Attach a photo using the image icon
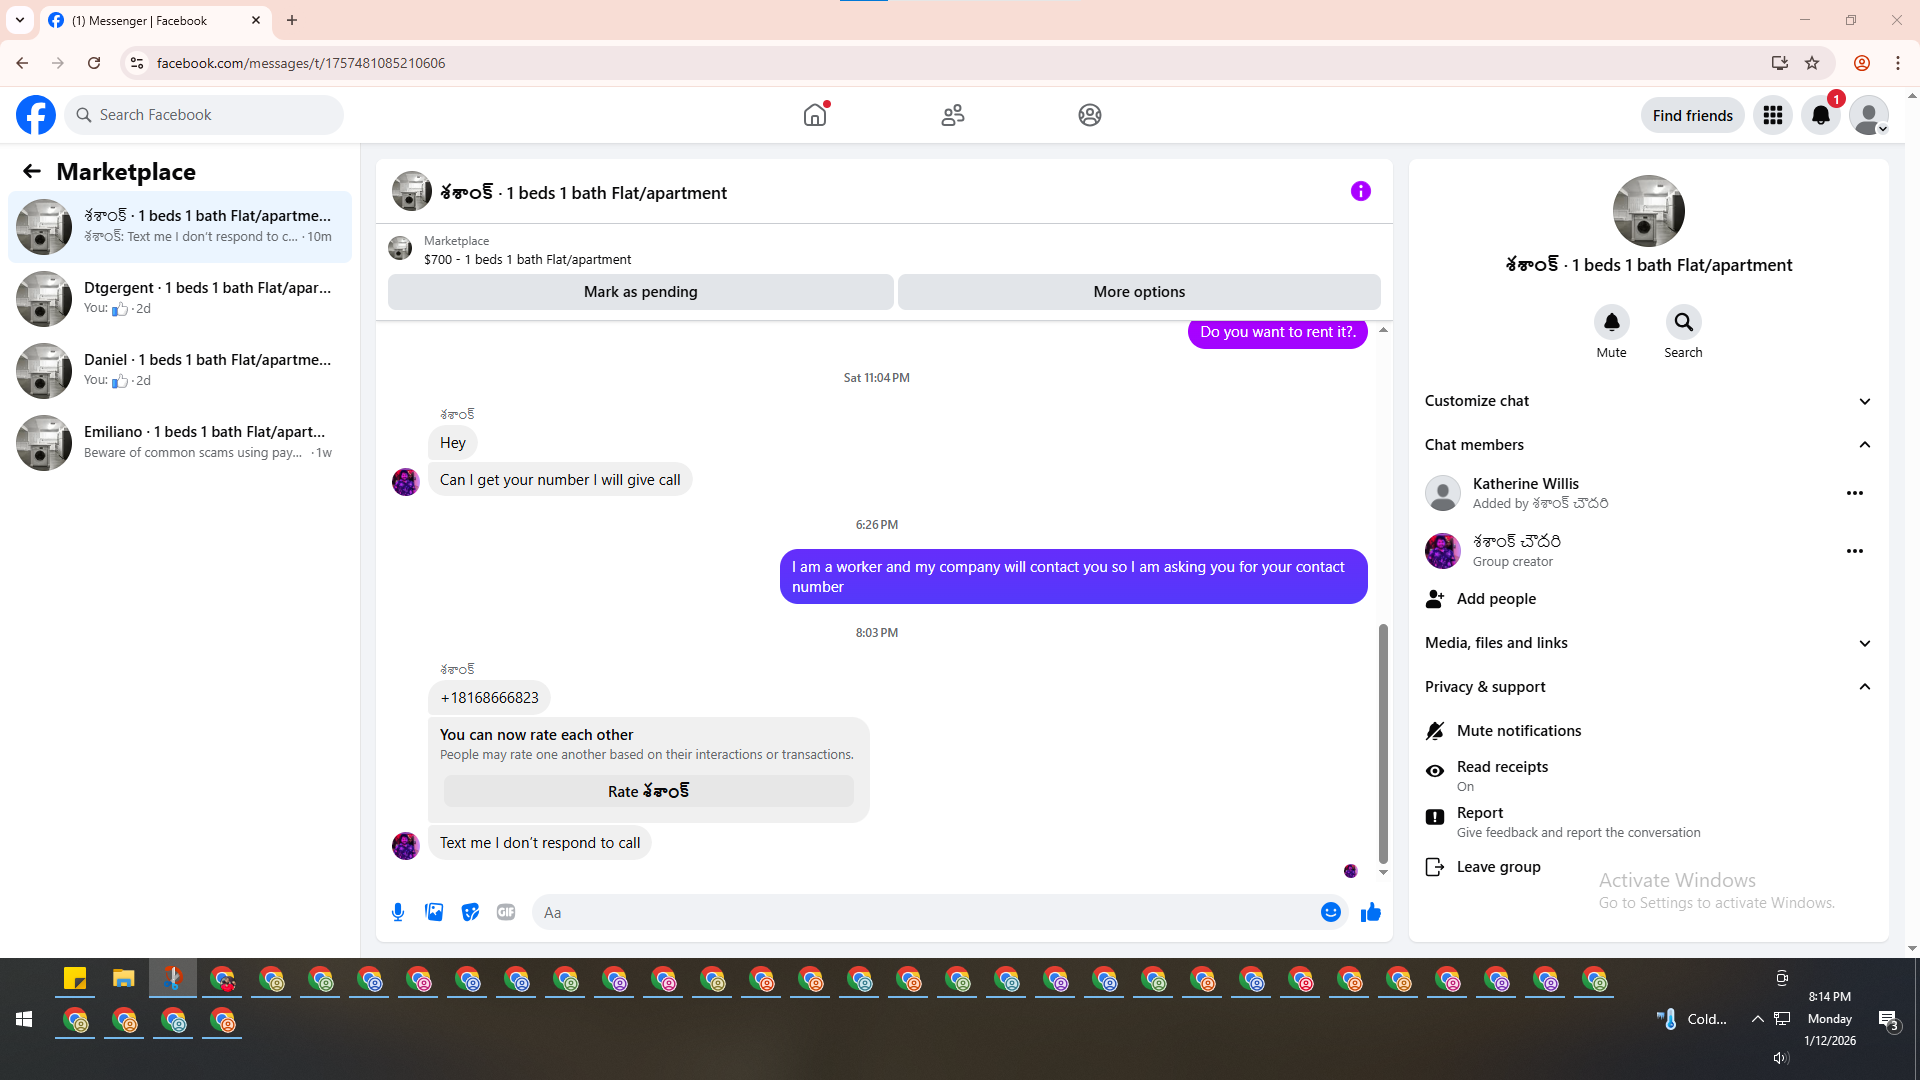The image size is (1920, 1080). pyautogui.click(x=434, y=912)
